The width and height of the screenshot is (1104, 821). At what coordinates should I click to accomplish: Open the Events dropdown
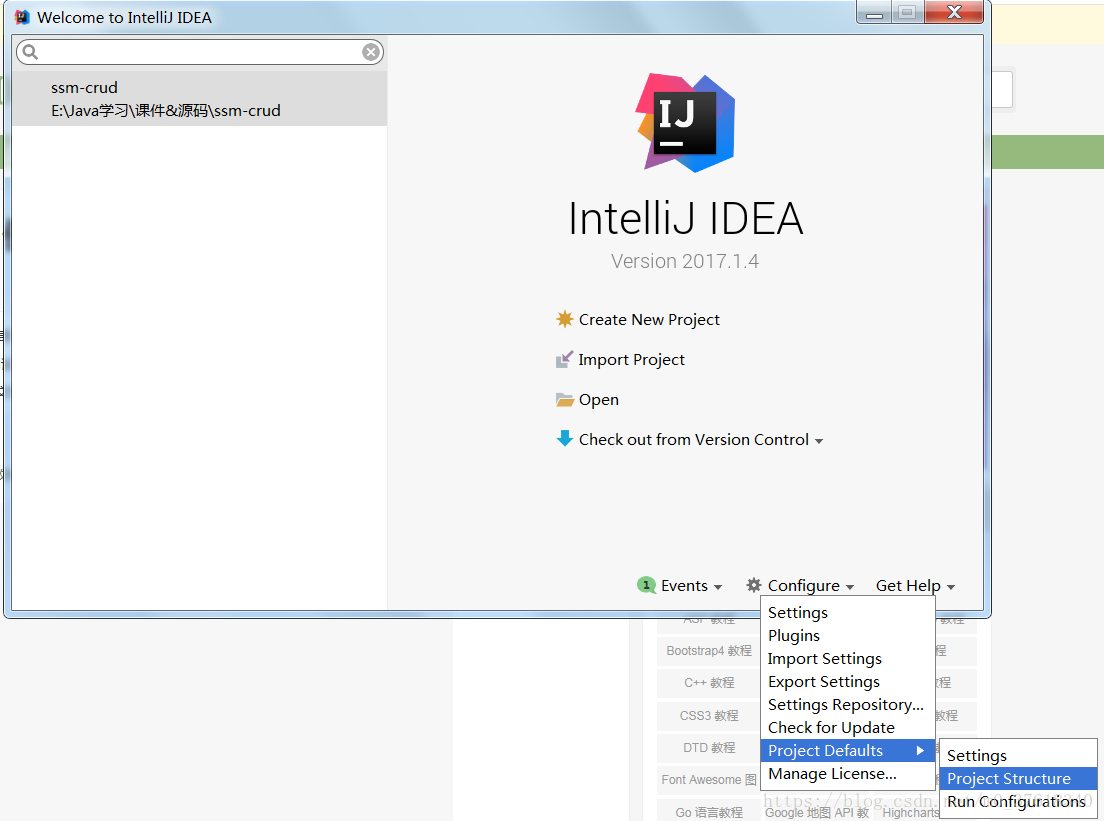click(691, 586)
